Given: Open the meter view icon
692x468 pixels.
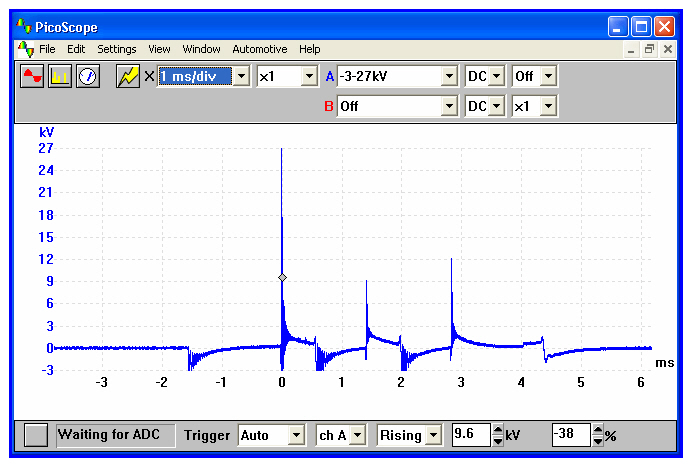Looking at the screenshot, I should coord(88,77).
